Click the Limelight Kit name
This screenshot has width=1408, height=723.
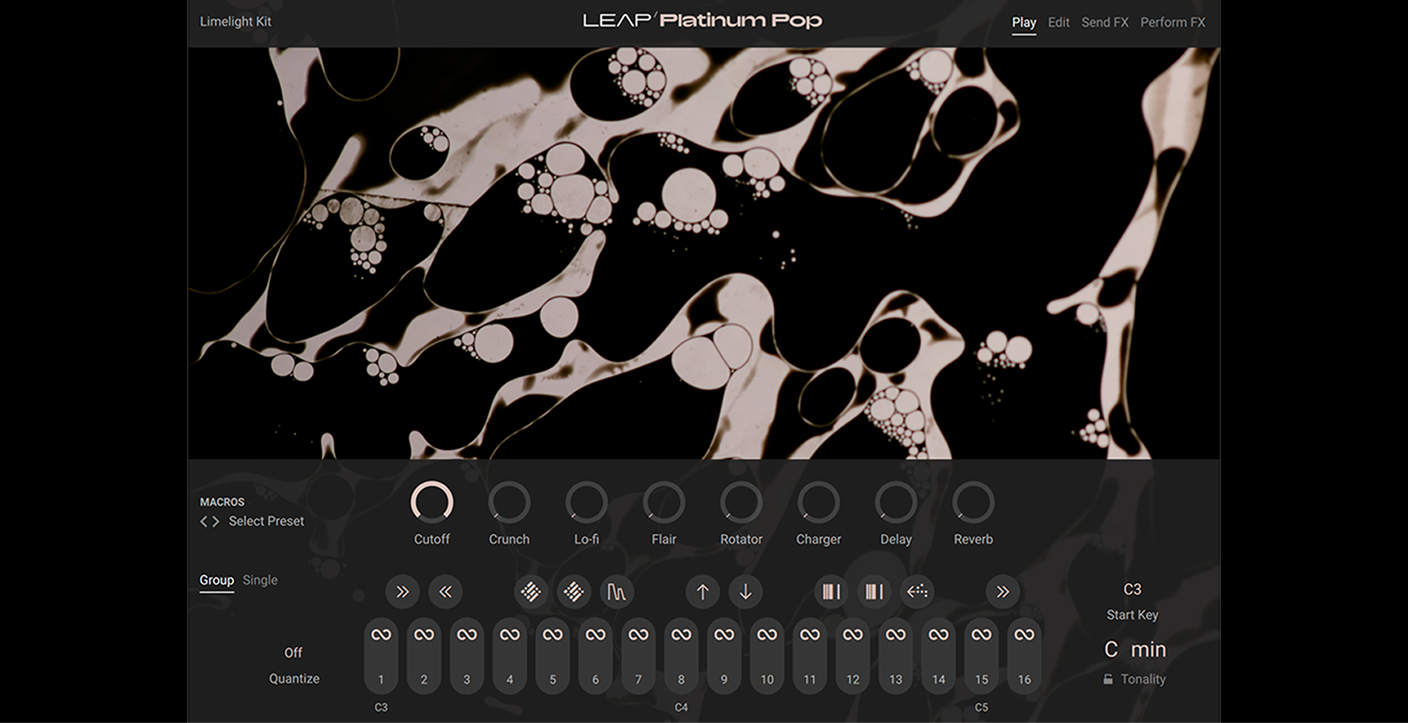pyautogui.click(x=236, y=21)
